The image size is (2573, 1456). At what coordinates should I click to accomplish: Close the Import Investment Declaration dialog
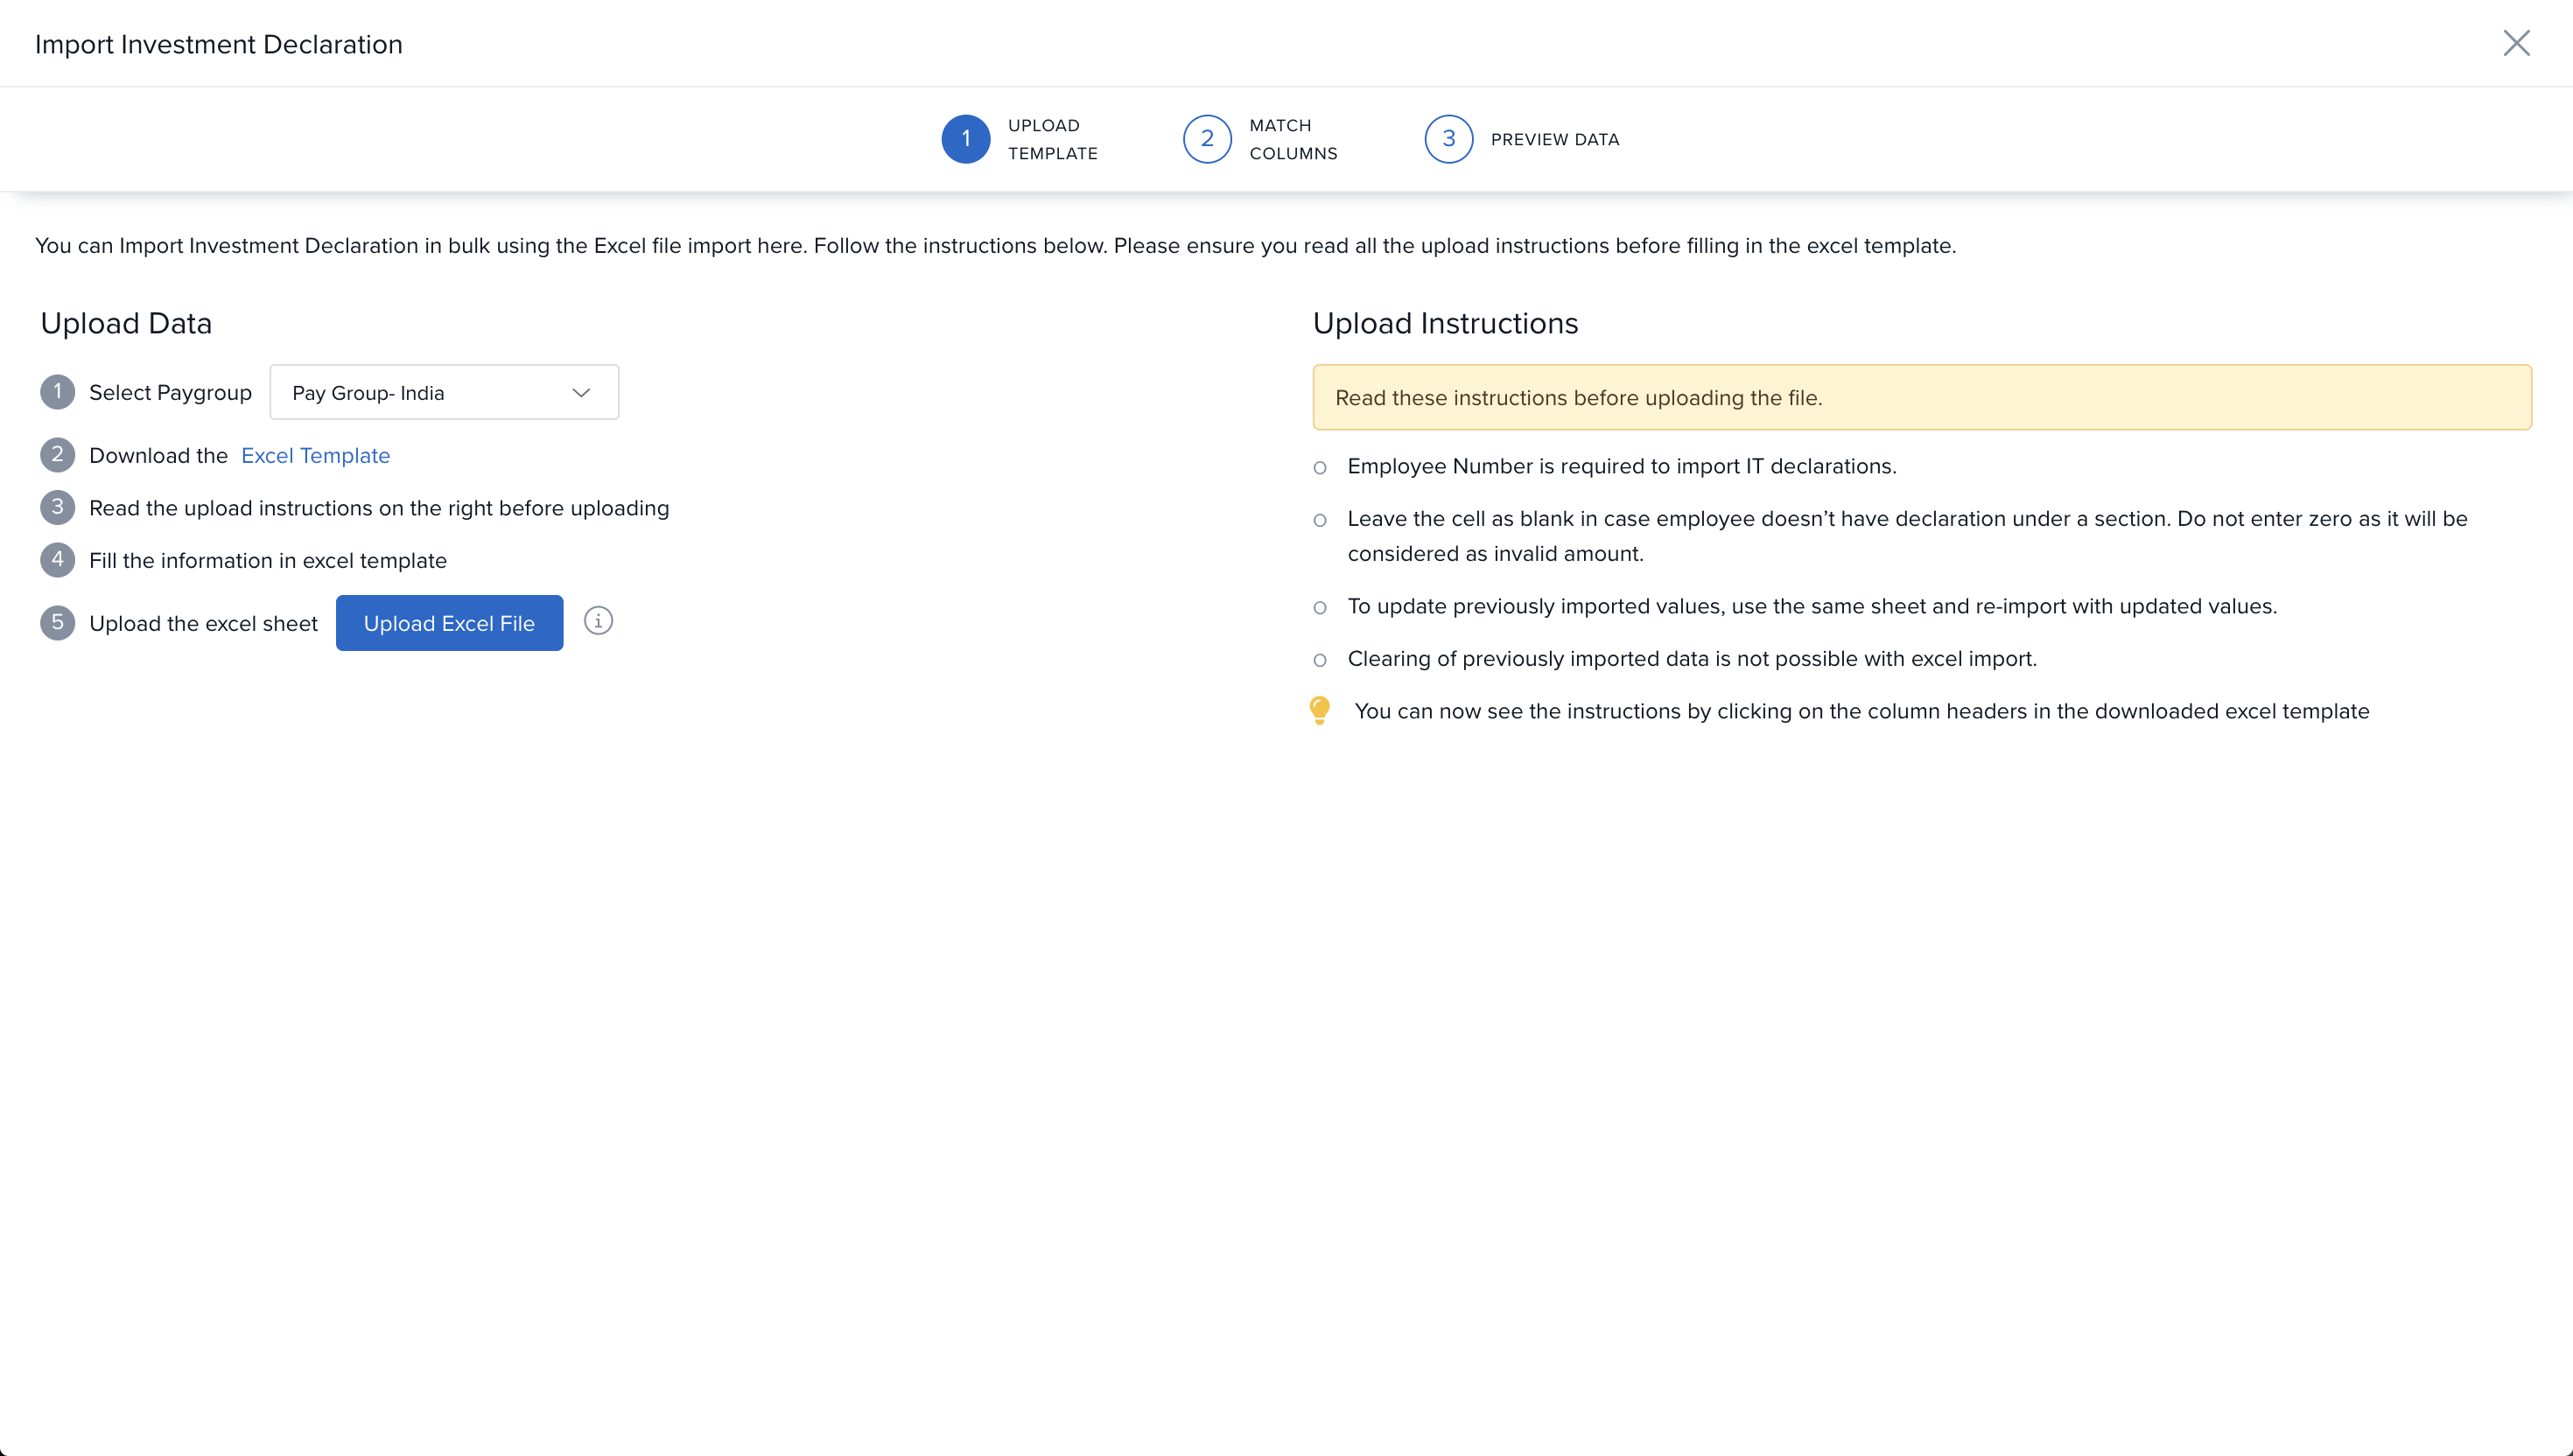(x=2516, y=43)
